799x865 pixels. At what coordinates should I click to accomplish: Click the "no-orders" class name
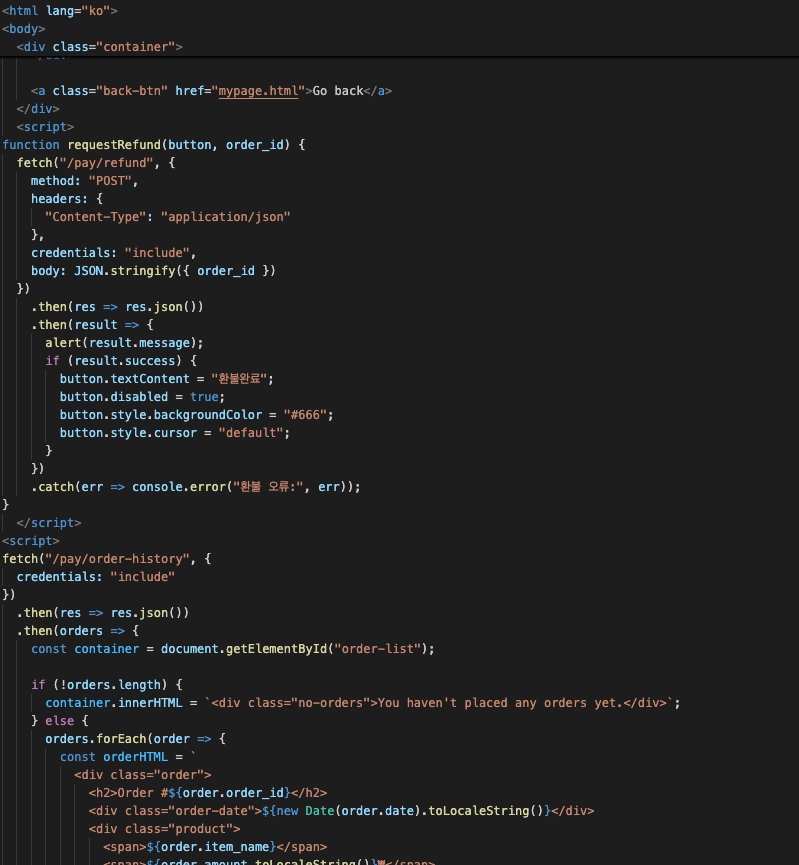[x=327, y=703]
